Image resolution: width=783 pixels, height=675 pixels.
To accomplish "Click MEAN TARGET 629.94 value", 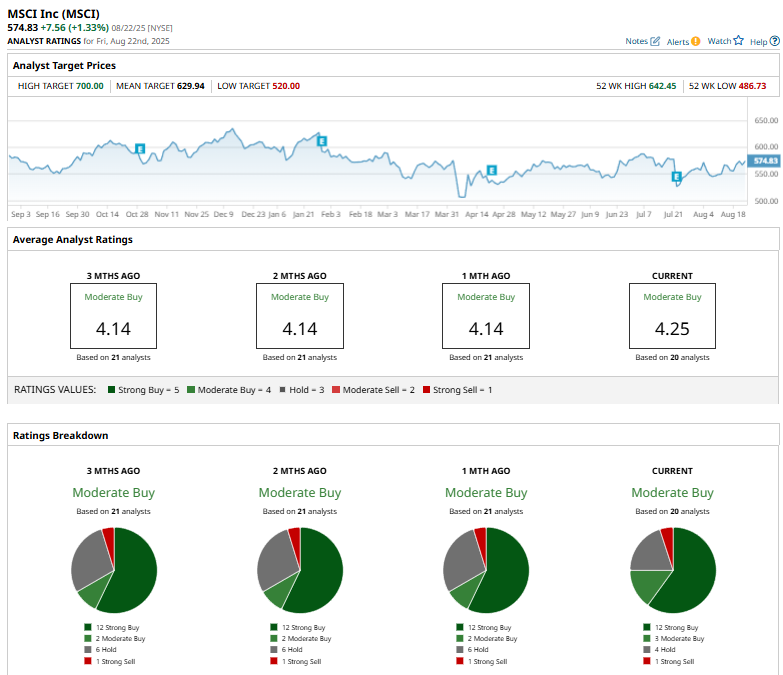I will click(x=191, y=86).
